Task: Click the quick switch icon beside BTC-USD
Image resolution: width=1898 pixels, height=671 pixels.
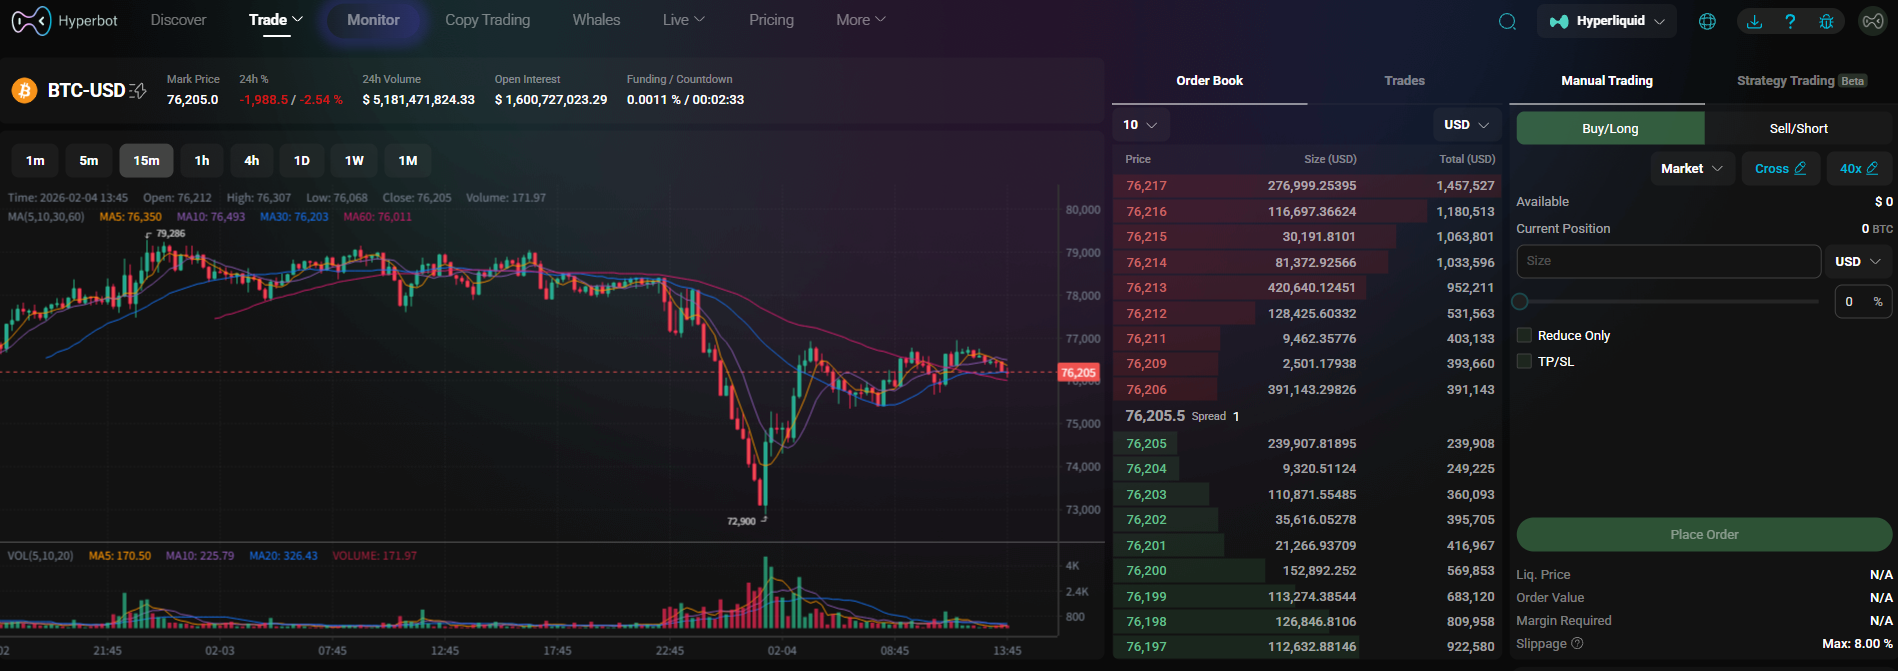Action: click(138, 91)
